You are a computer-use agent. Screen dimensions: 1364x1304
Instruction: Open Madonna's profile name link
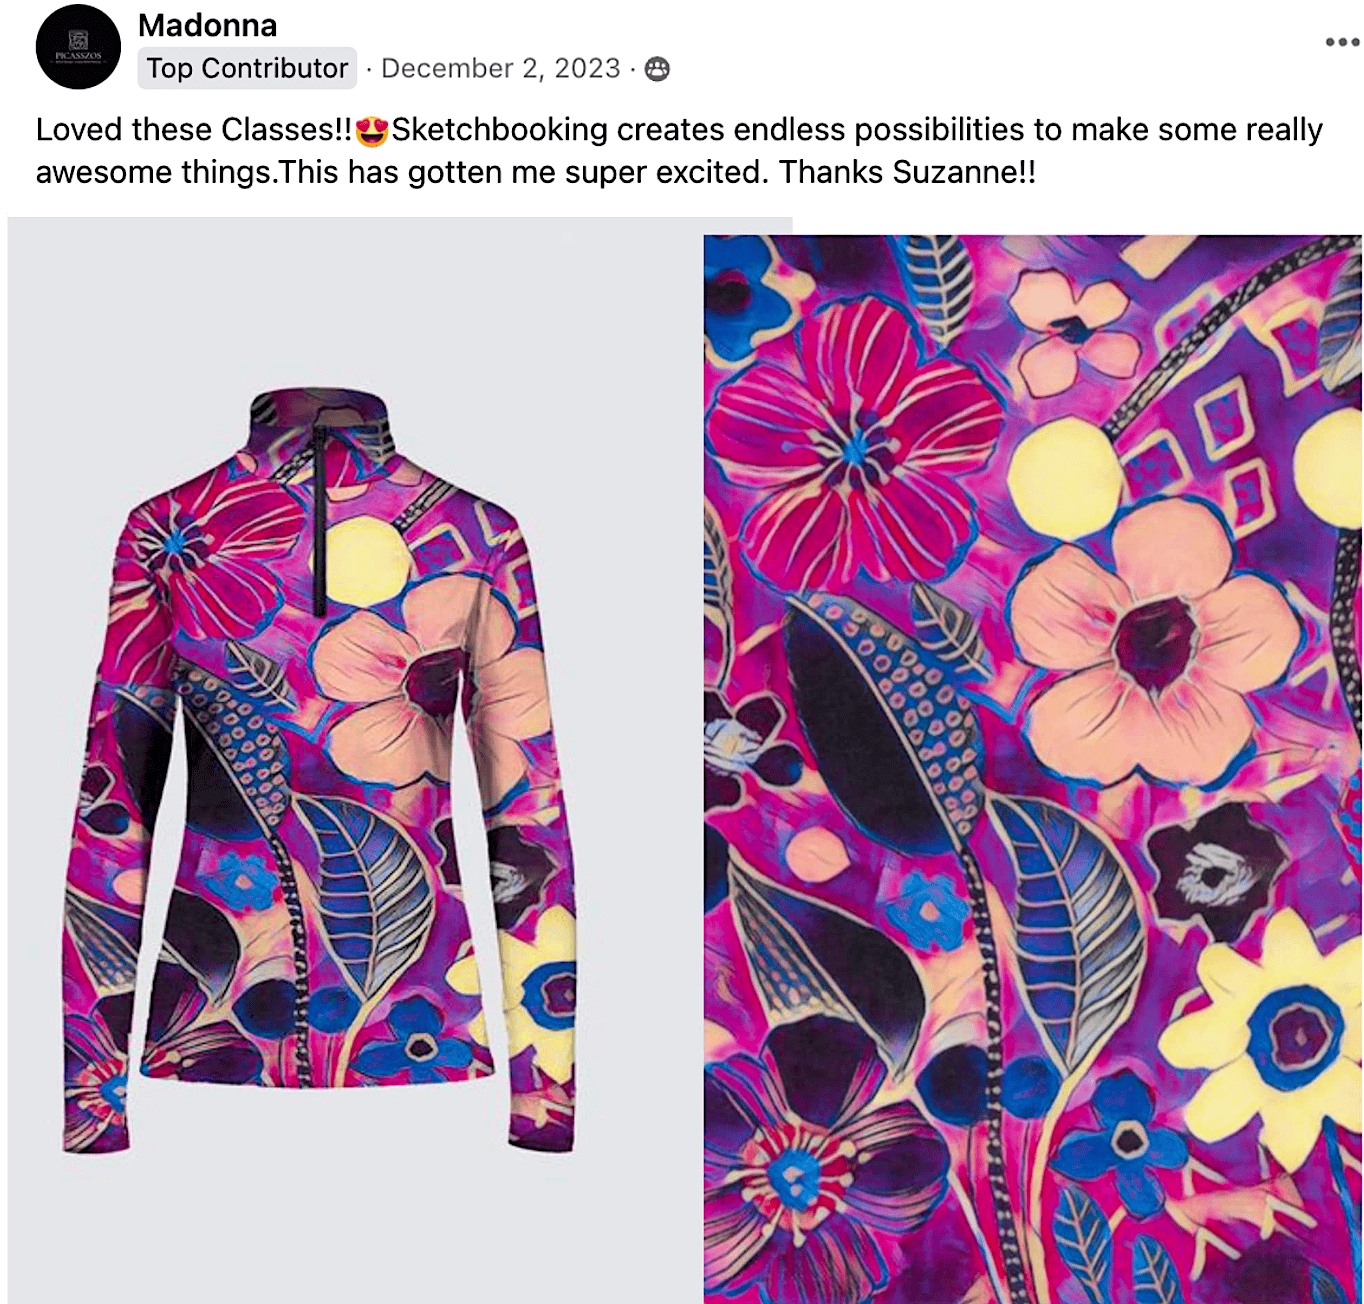[208, 25]
